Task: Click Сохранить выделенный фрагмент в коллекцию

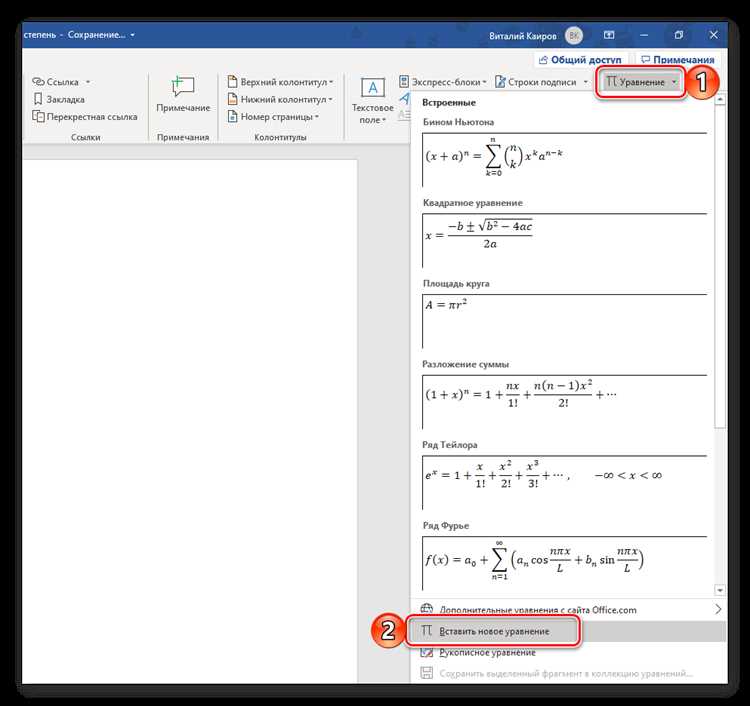Action: tap(568, 673)
